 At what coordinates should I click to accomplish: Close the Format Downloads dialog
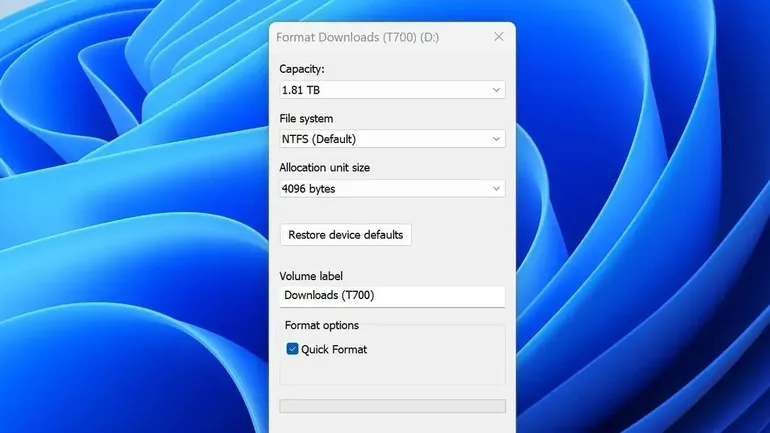(x=498, y=37)
